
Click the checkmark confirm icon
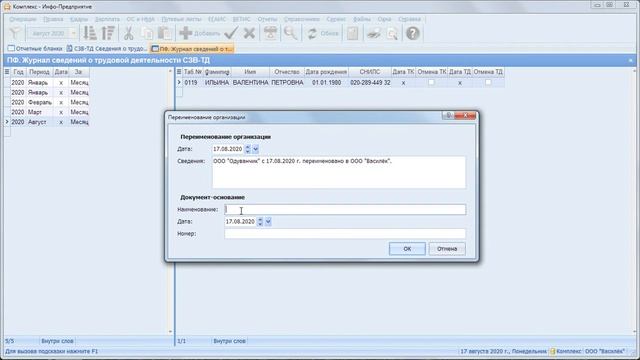tap(231, 33)
